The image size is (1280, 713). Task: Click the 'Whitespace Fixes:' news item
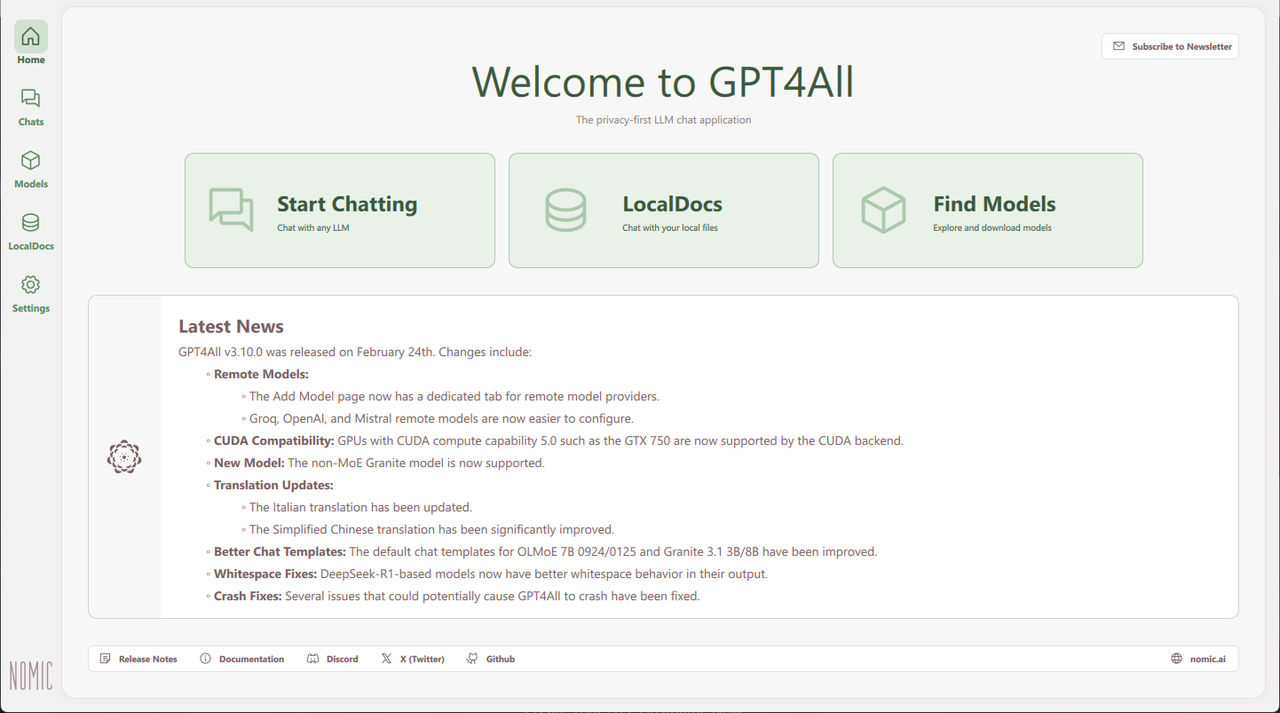click(490, 574)
